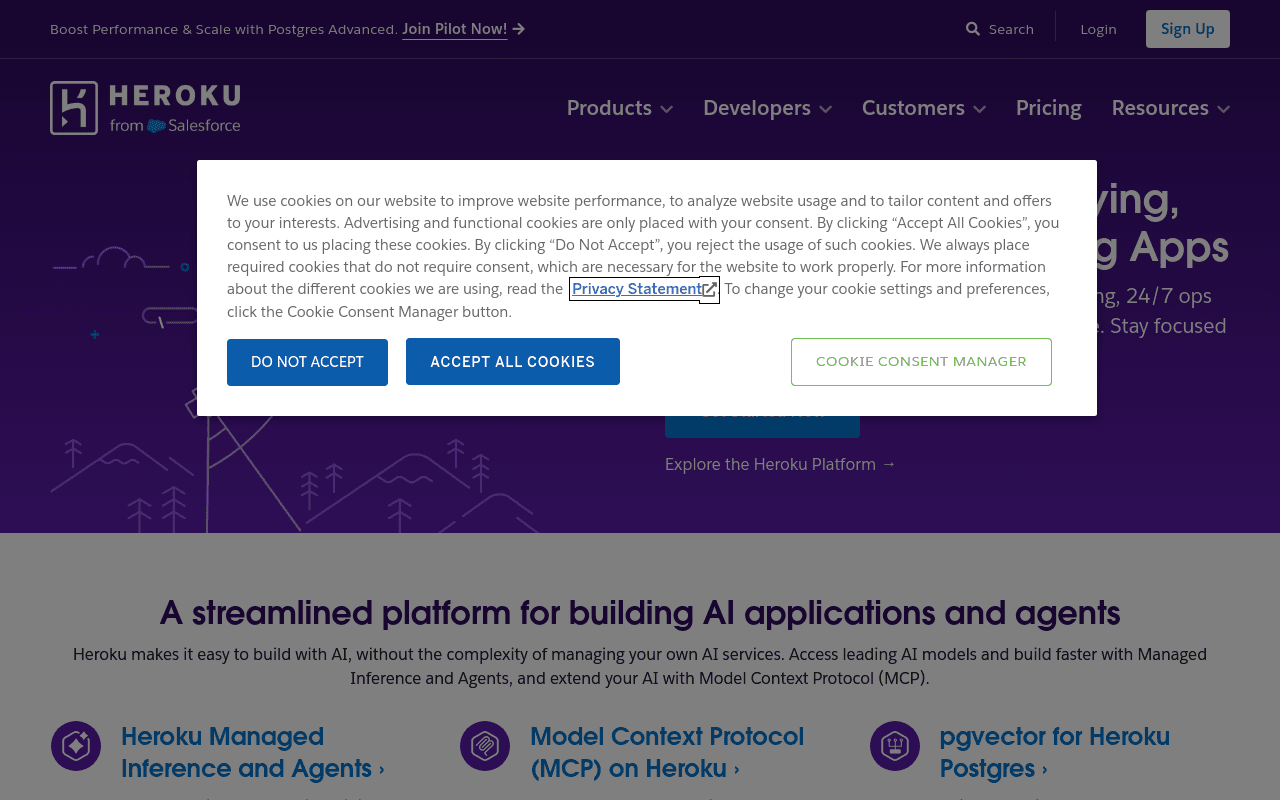Open Heroku Managed Inference and Agents link
This screenshot has height=800, width=1280.
pos(253,752)
